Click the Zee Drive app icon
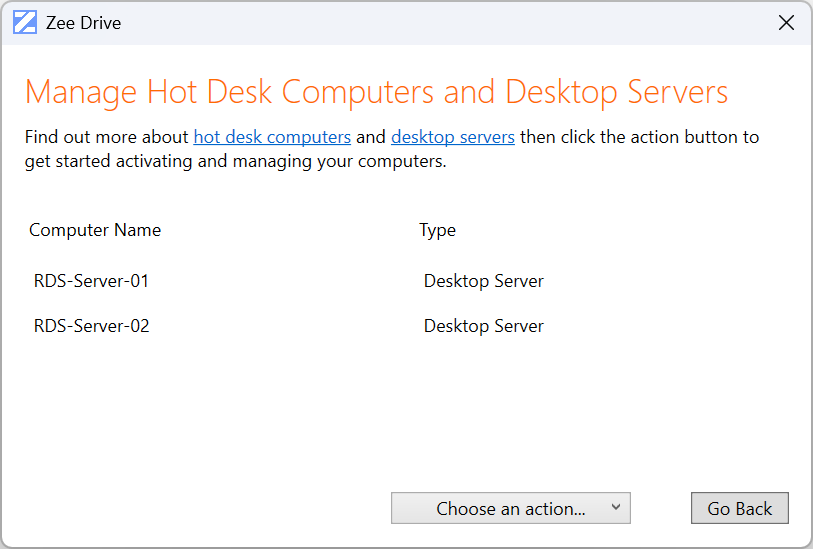The image size is (813, 549). 25,23
